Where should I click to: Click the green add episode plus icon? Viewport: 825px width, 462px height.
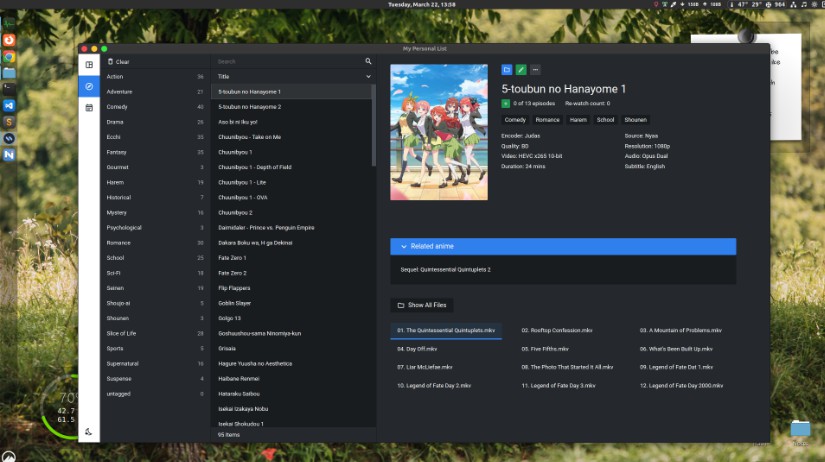click(x=506, y=103)
